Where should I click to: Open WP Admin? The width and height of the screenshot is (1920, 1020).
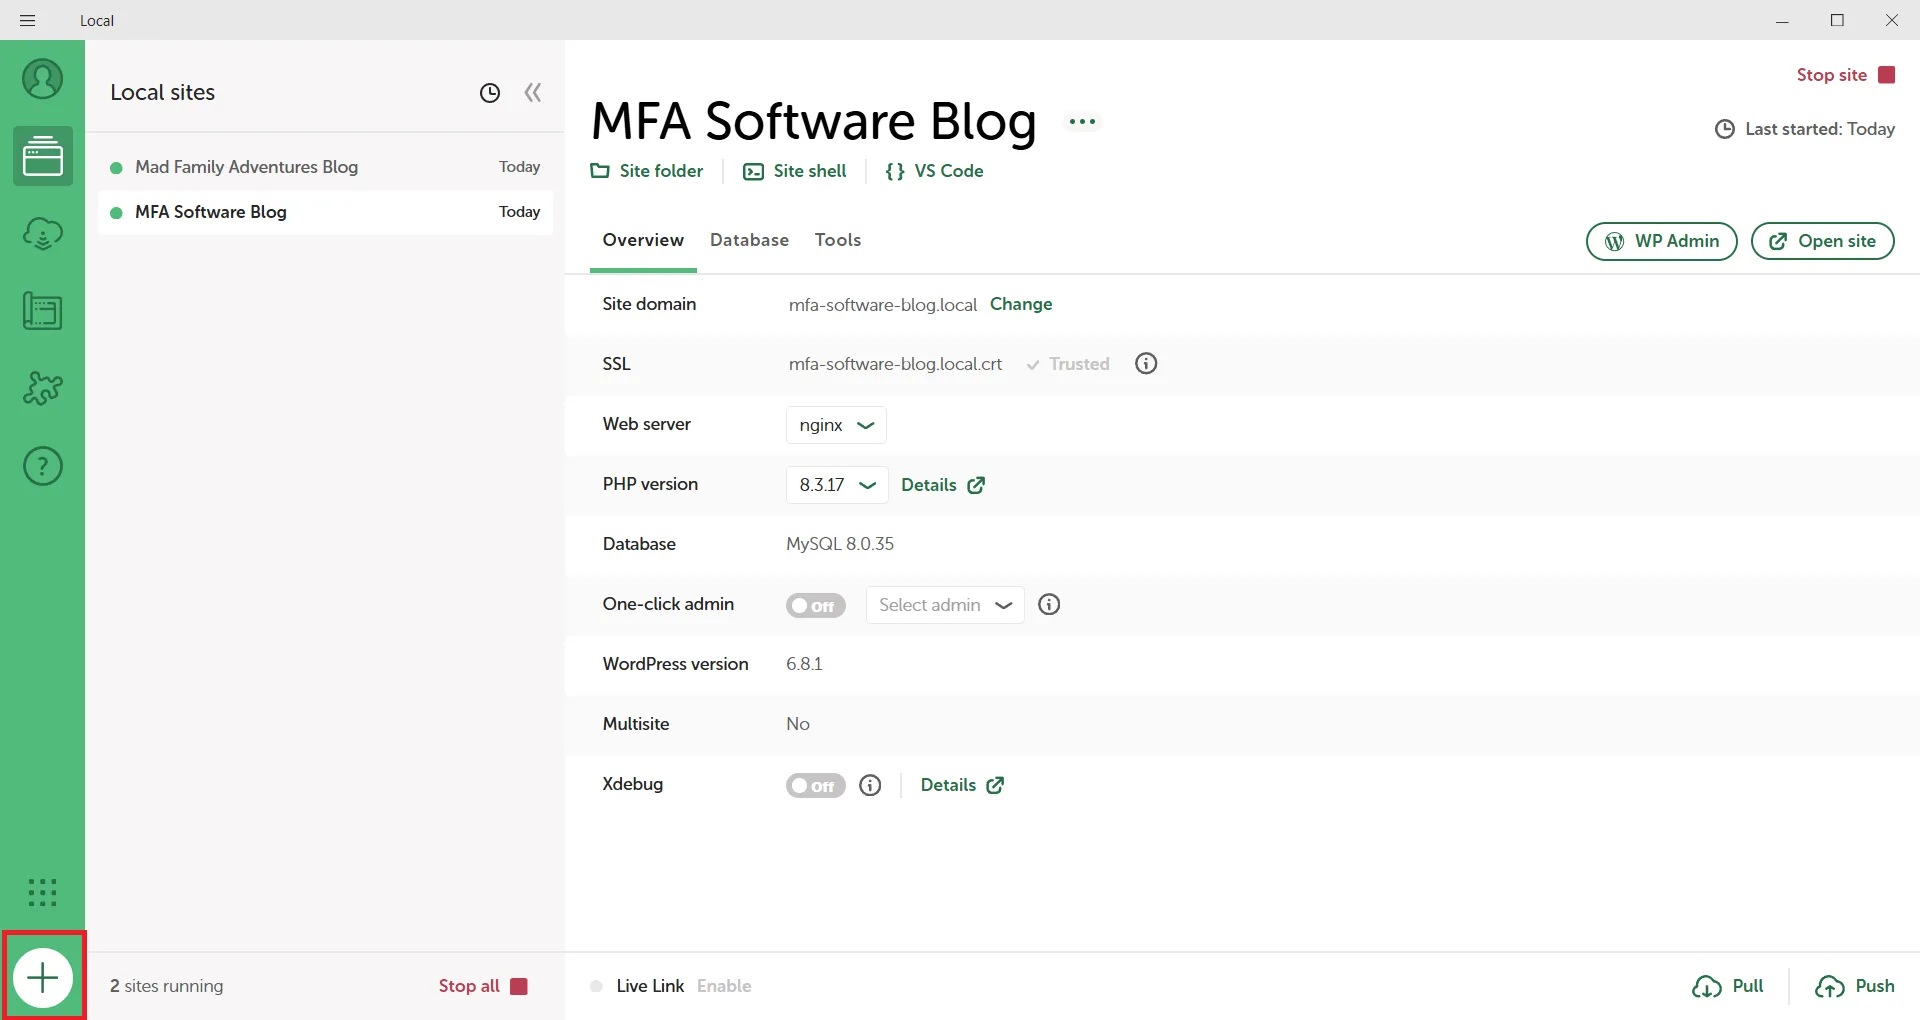point(1662,241)
